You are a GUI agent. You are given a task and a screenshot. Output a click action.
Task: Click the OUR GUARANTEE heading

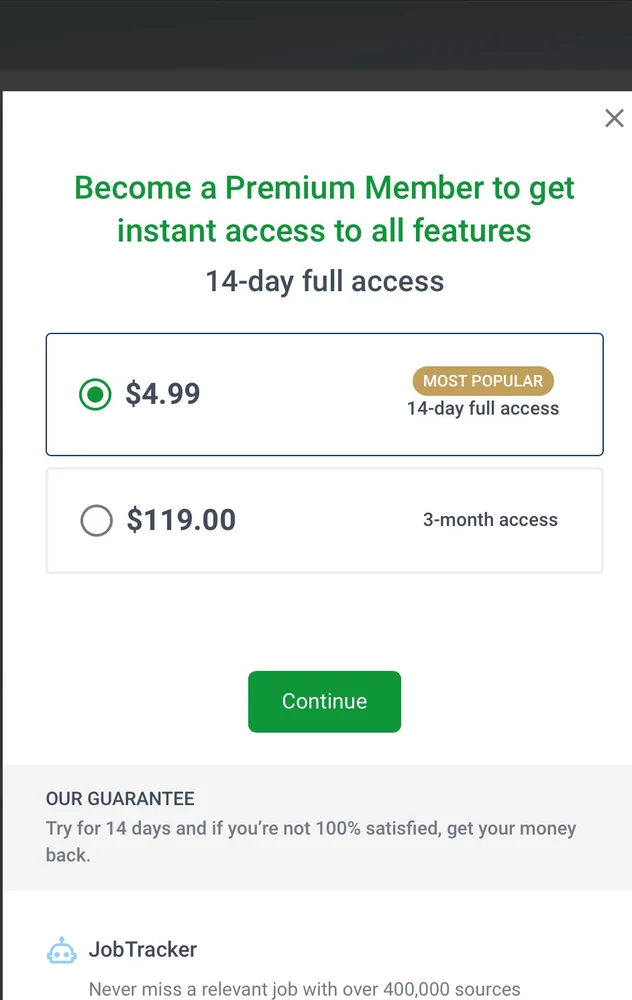120,799
